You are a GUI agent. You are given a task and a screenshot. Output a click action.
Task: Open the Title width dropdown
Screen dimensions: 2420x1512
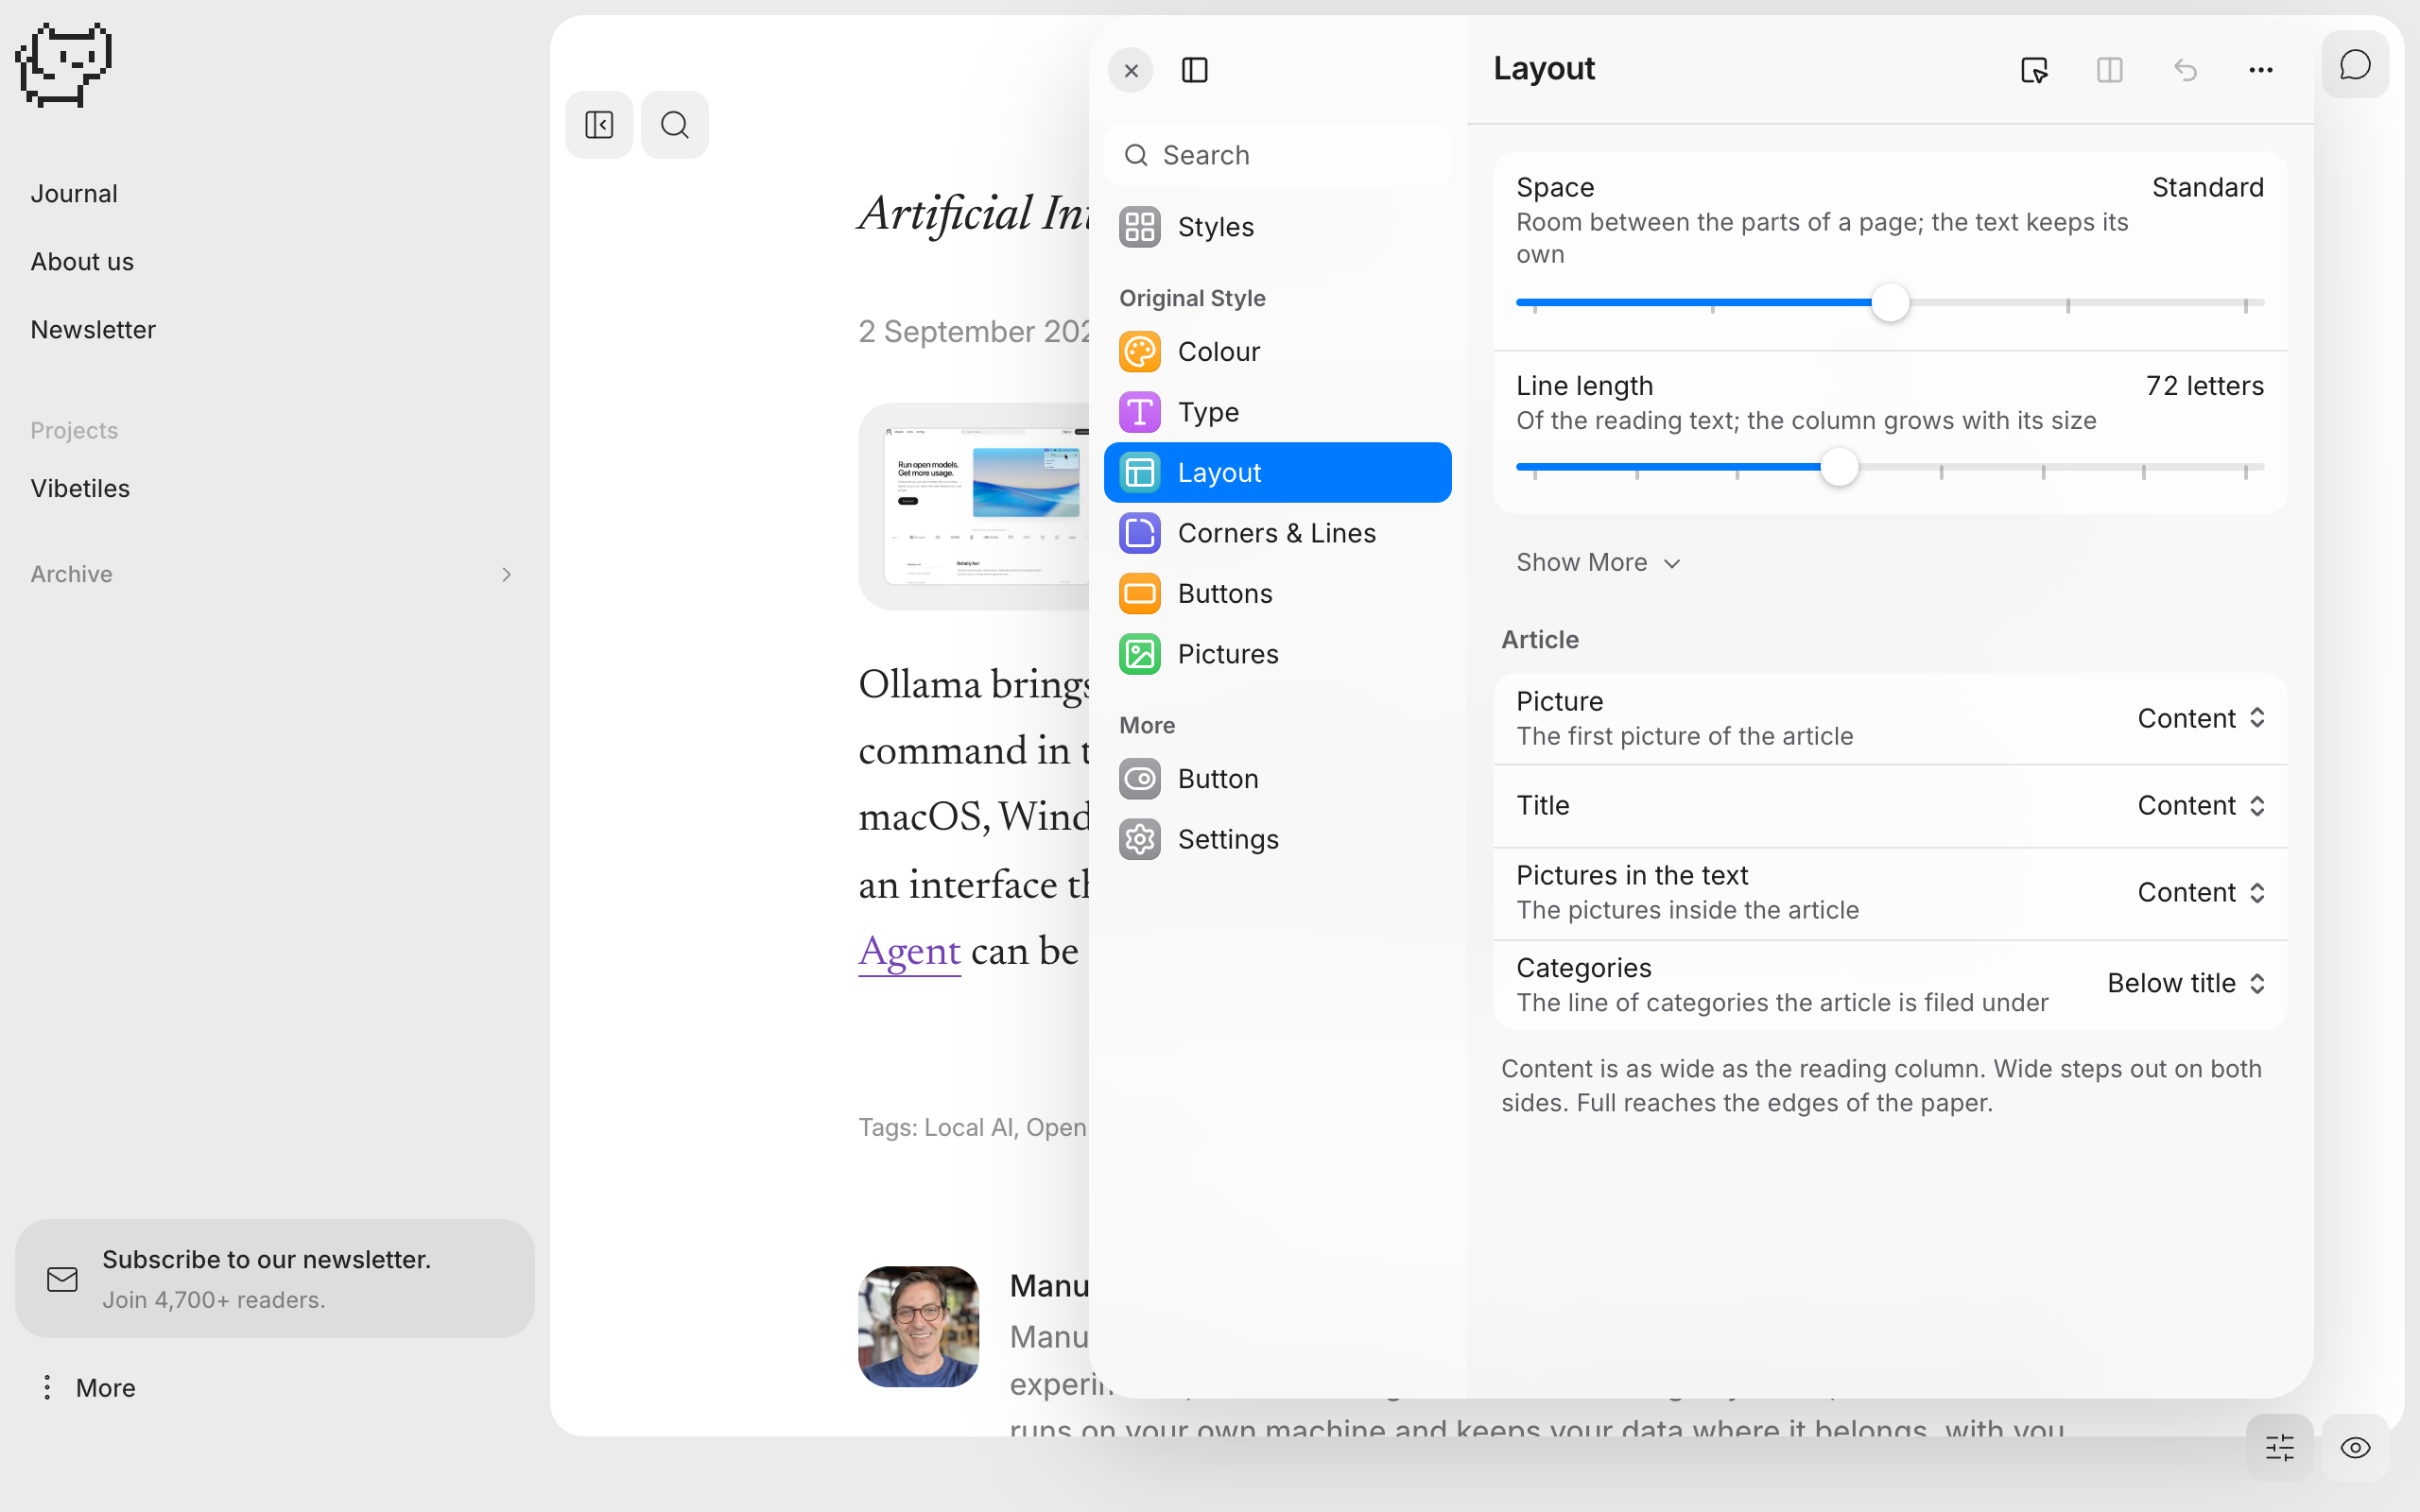point(2201,805)
